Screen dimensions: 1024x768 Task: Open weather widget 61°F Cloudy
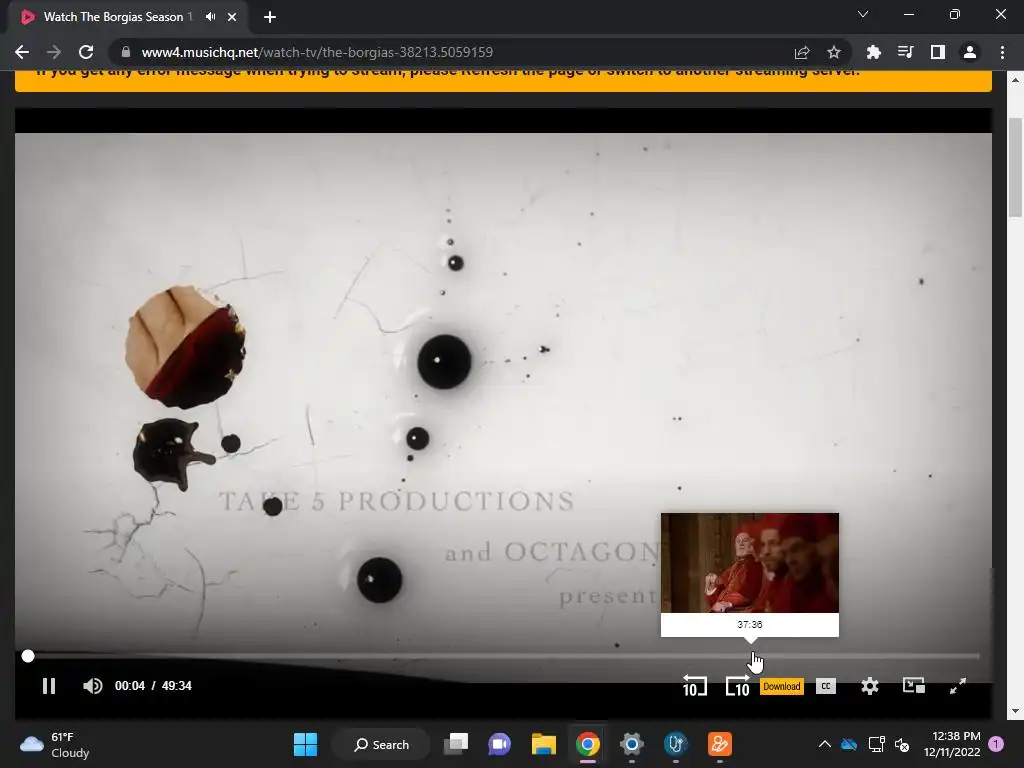click(x=55, y=744)
